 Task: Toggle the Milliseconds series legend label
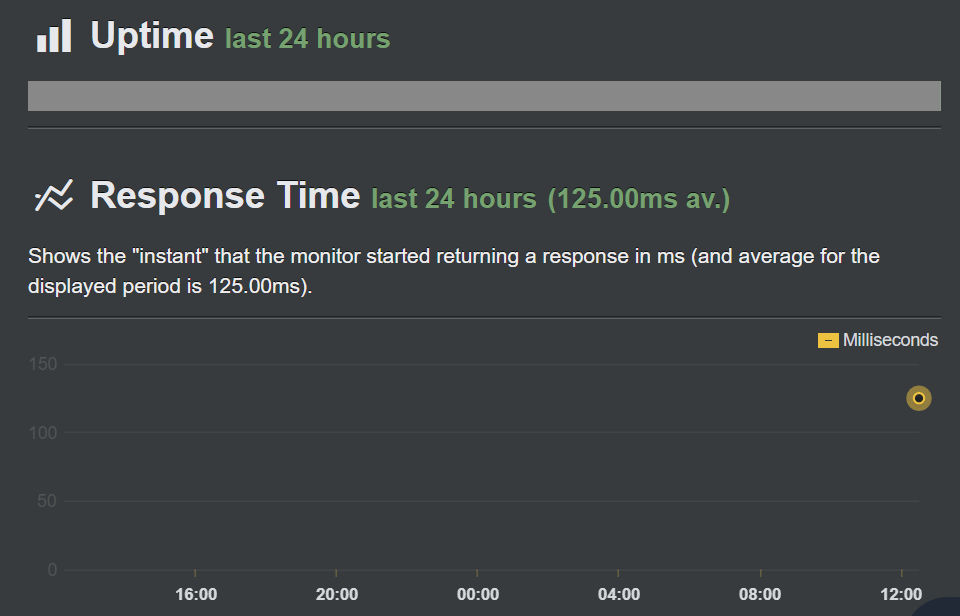coord(890,340)
